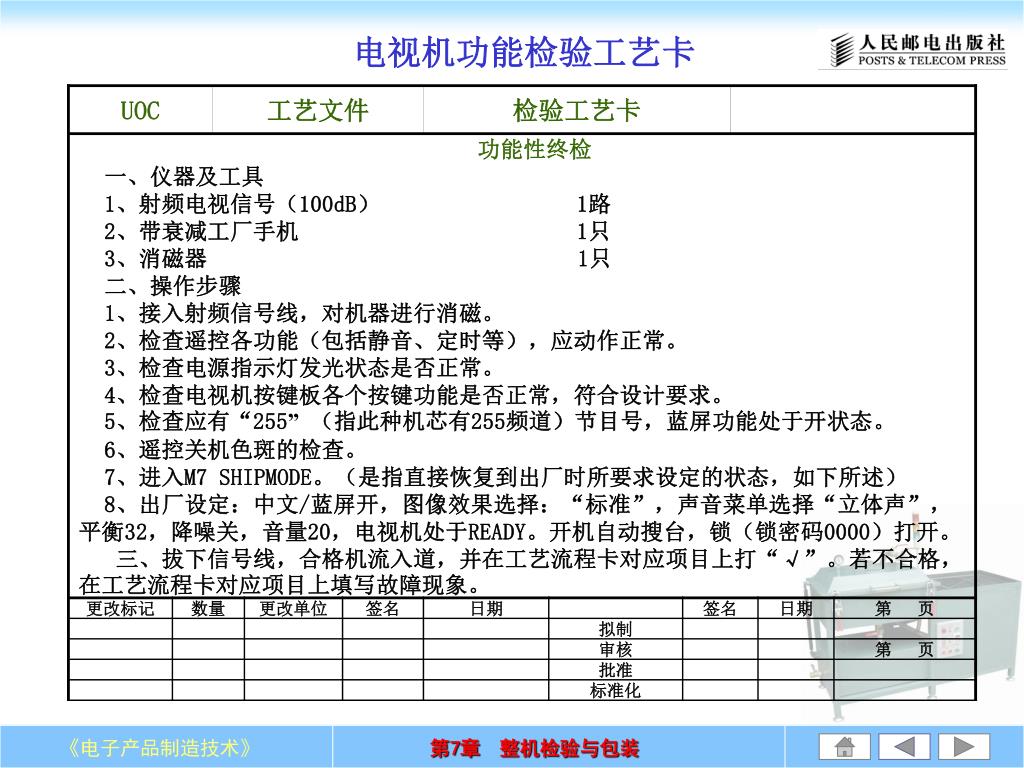Select the line 射频电视信号（100dB）

click(236, 204)
